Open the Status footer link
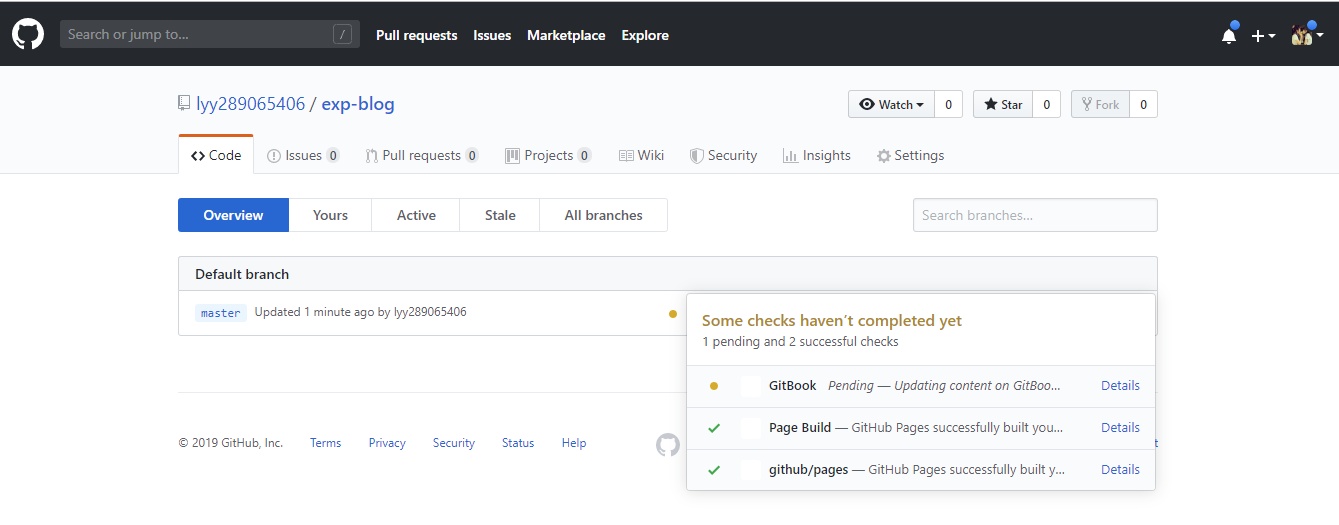The image size is (1339, 525). (518, 443)
